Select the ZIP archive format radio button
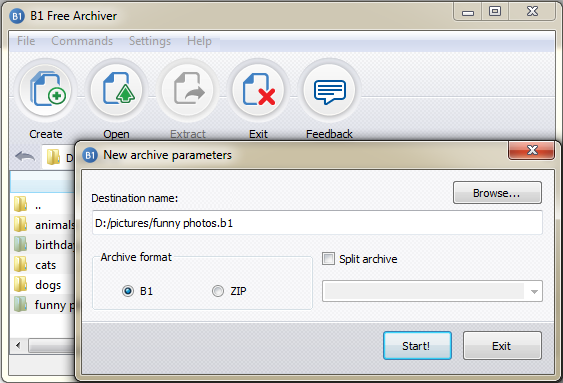This screenshot has height=383, width=563. (218, 291)
